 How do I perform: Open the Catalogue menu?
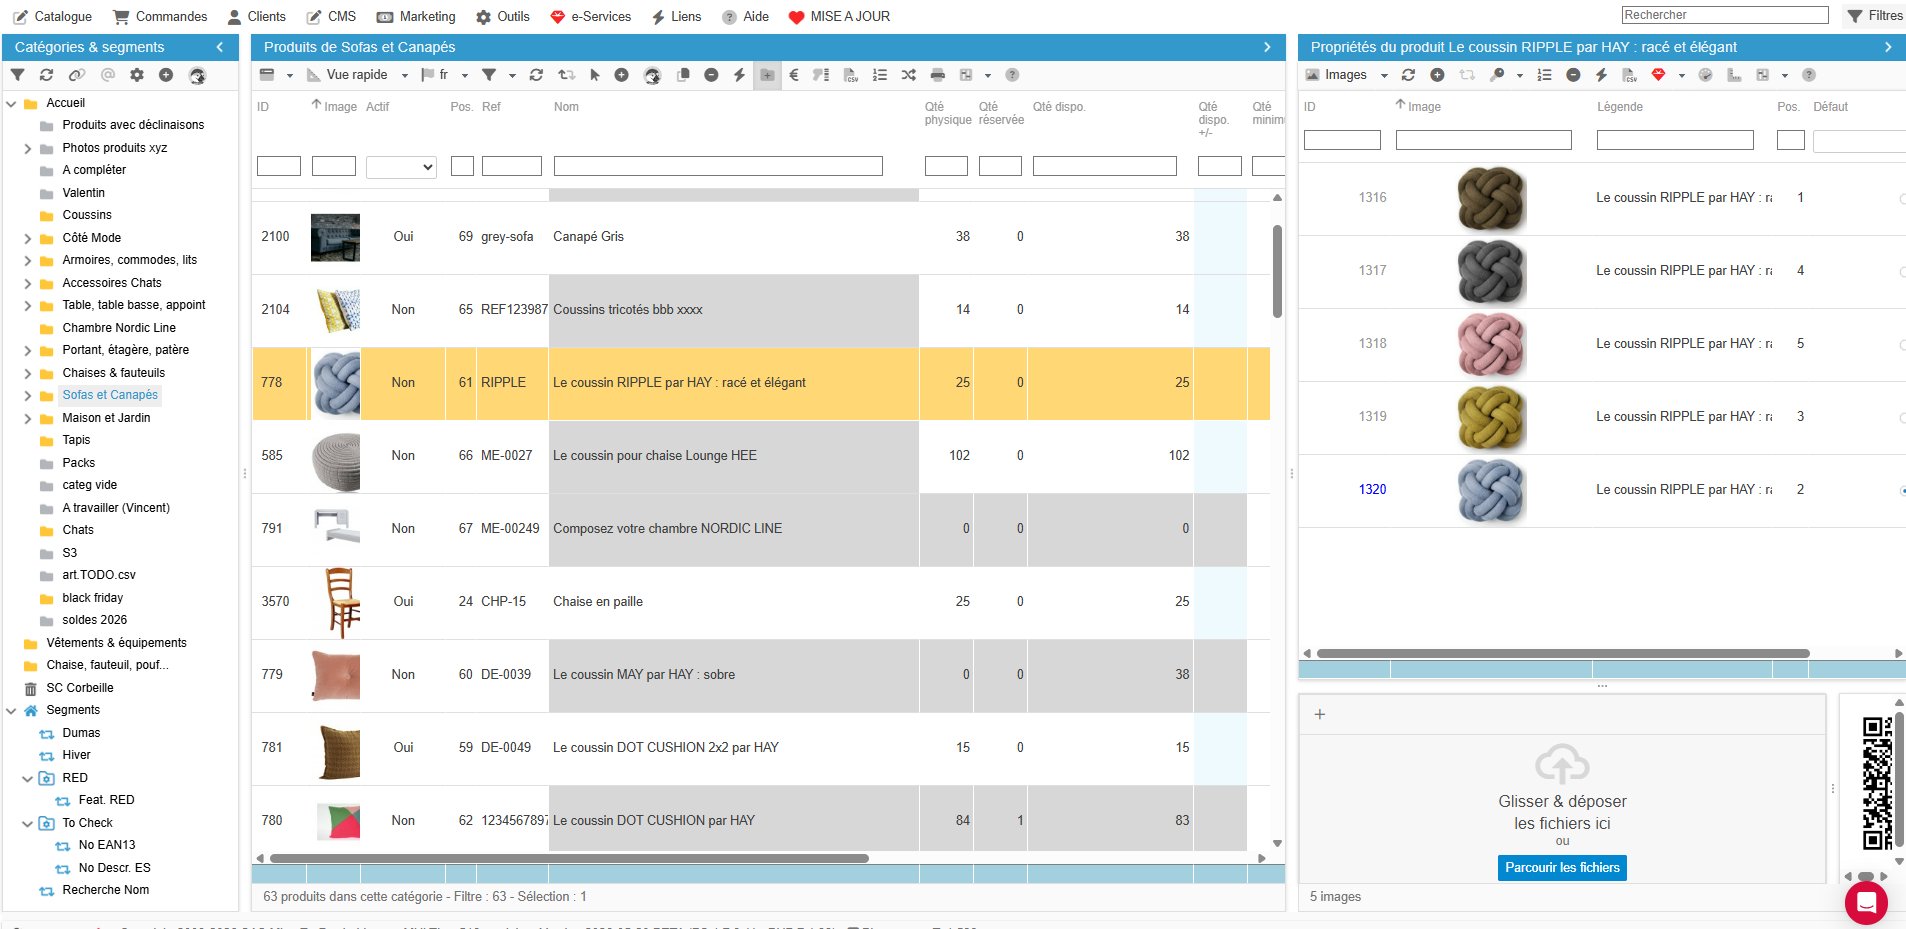coord(52,16)
